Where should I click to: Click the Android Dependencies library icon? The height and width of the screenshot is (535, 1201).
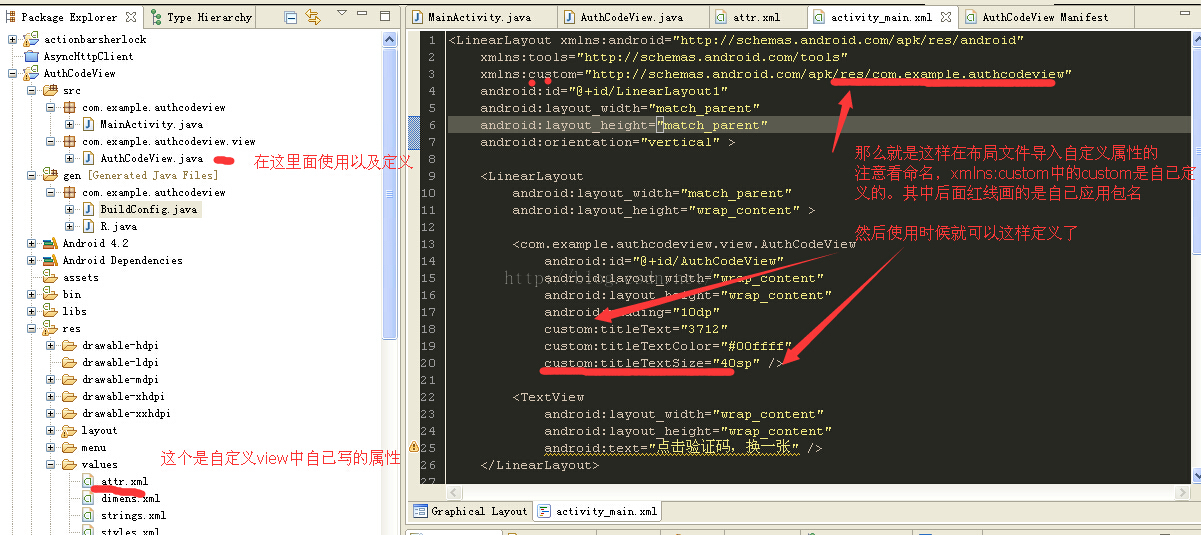50,260
